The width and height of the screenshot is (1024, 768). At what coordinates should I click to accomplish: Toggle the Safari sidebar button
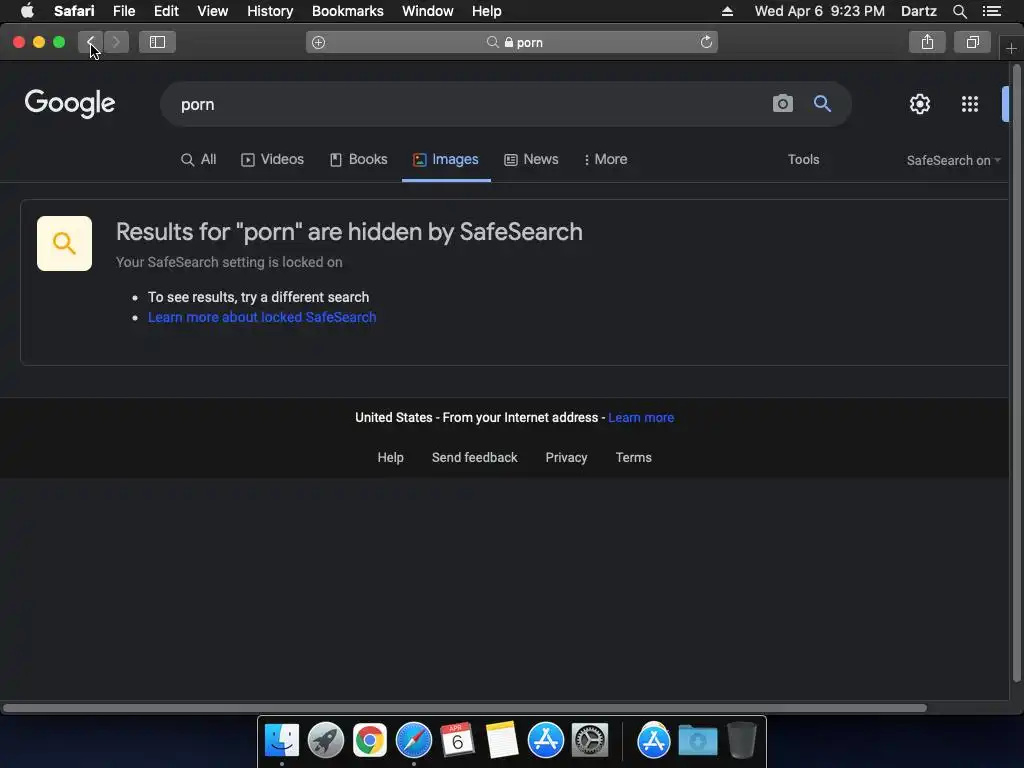157,42
